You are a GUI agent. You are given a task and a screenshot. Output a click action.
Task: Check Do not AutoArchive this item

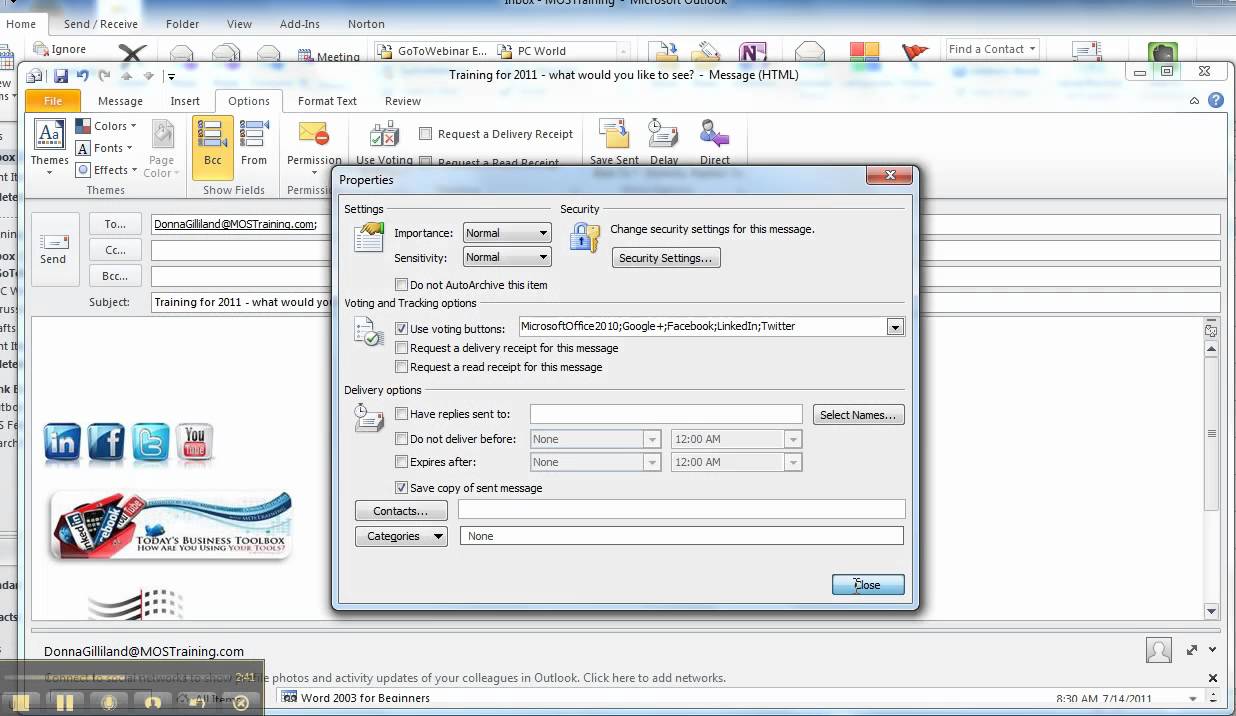[402, 285]
